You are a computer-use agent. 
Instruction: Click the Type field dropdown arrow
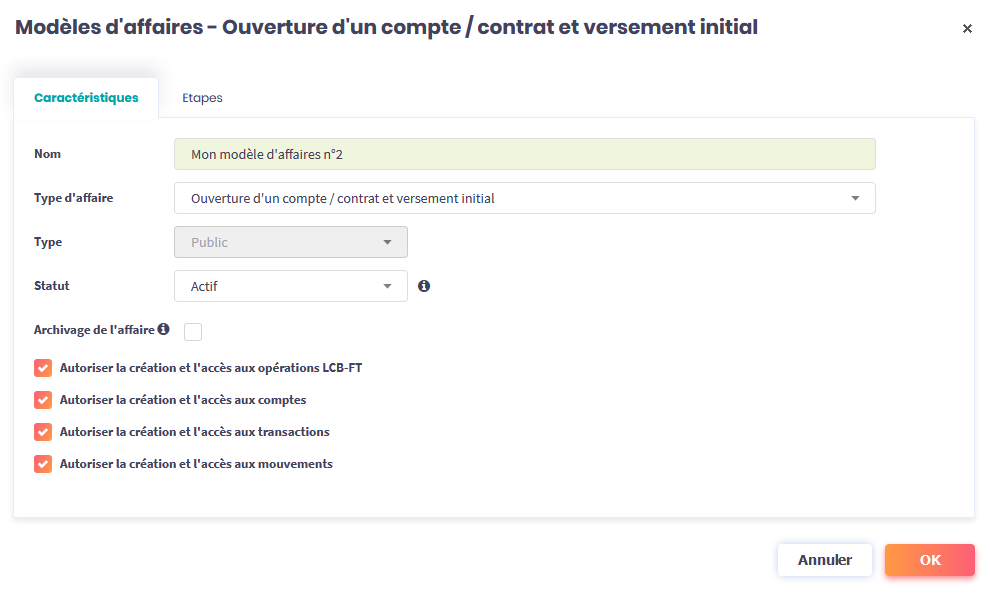(x=387, y=242)
